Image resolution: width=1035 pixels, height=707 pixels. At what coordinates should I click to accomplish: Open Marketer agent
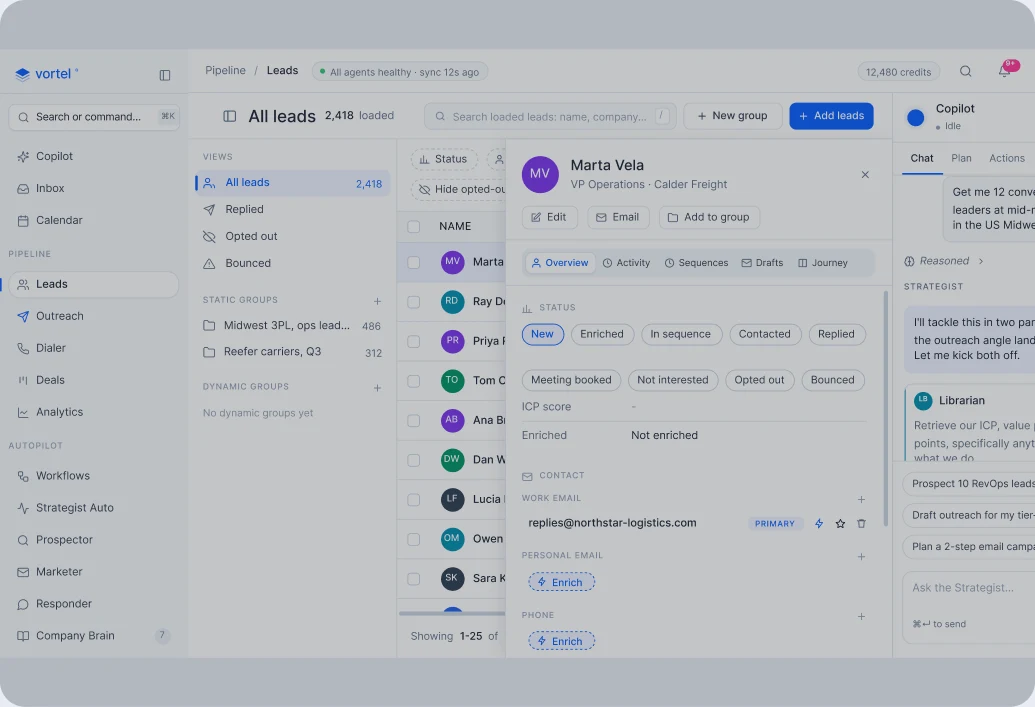[x=94, y=572]
